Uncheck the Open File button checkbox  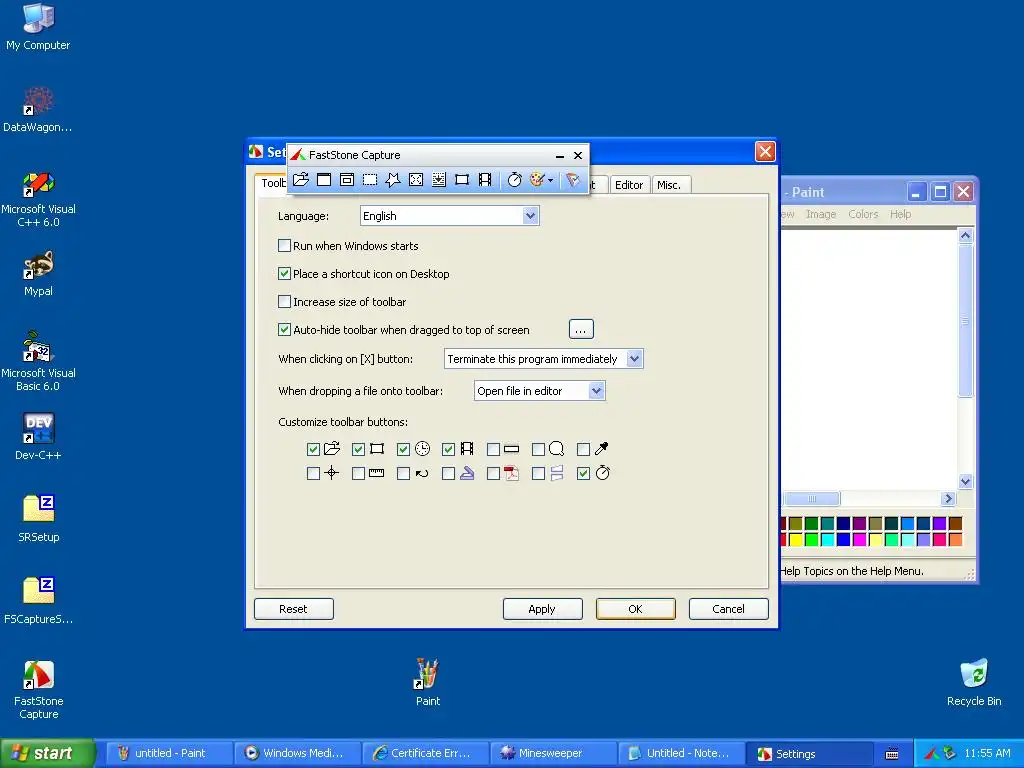click(313, 449)
